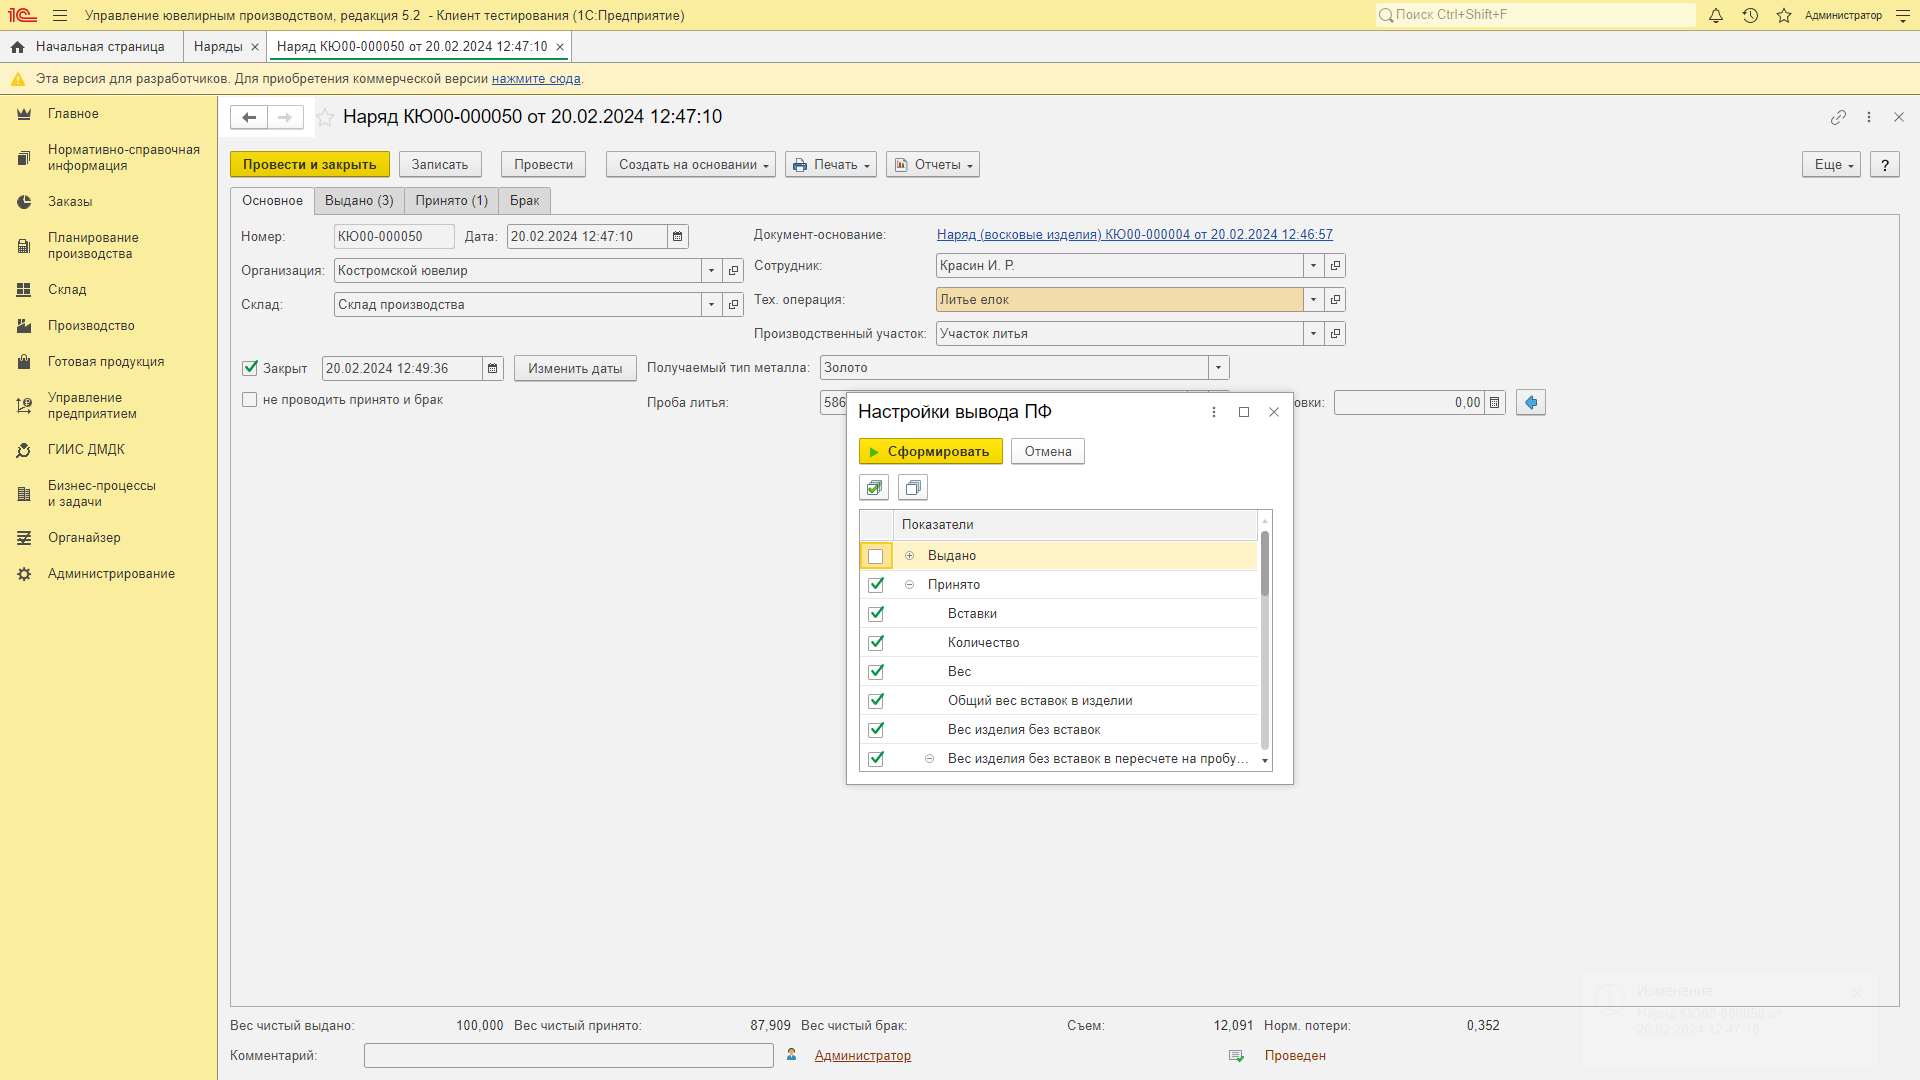The height and width of the screenshot is (1080, 1920).
Task: Go forward with right arrow
Action: coord(285,118)
